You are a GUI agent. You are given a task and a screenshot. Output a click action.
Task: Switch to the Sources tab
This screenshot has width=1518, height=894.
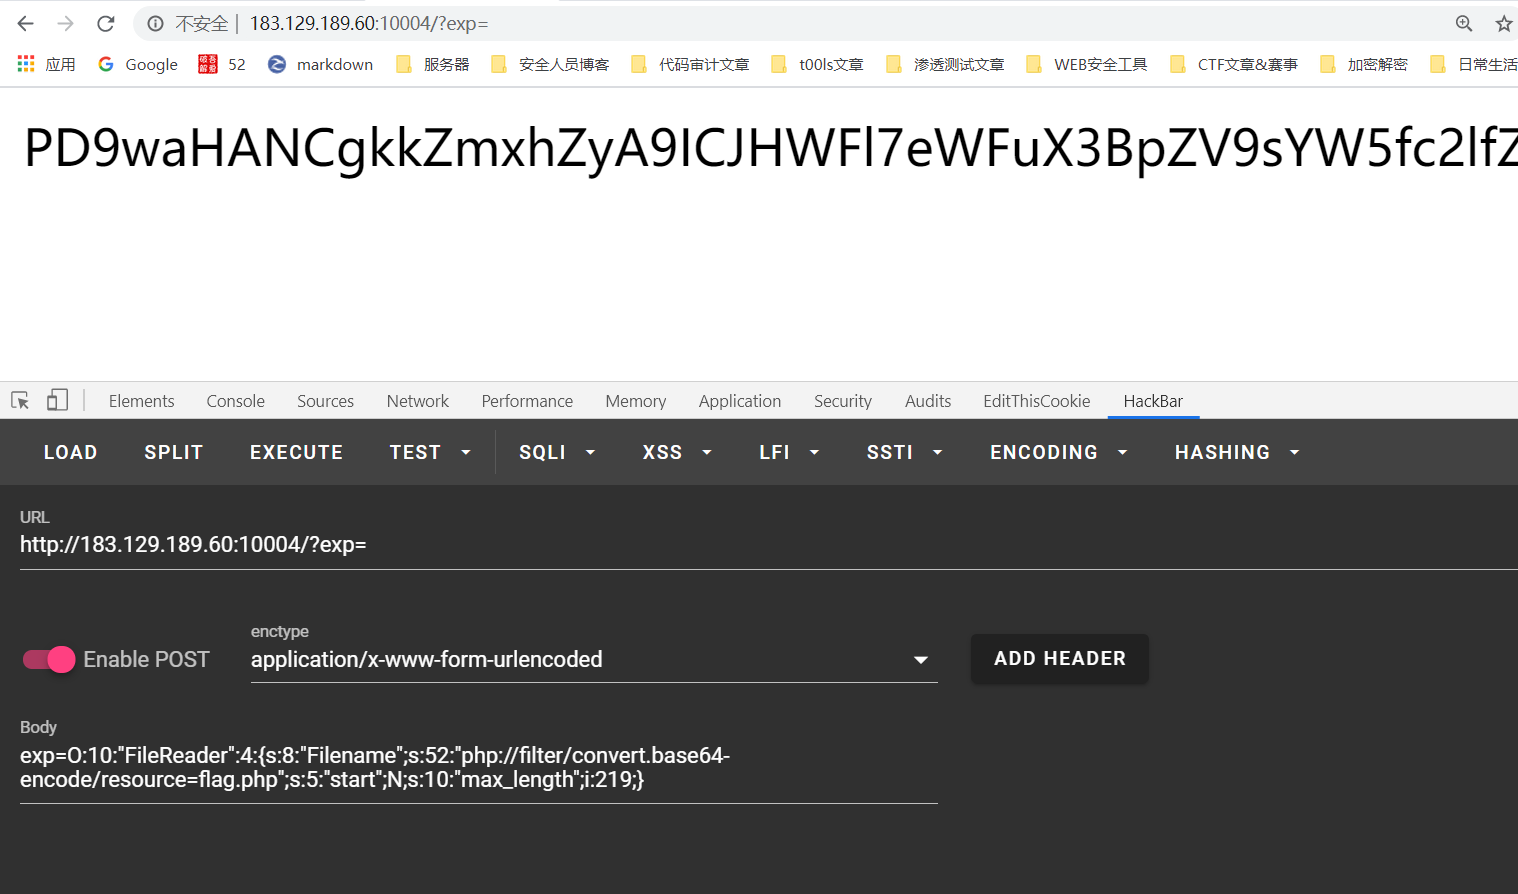[325, 401]
